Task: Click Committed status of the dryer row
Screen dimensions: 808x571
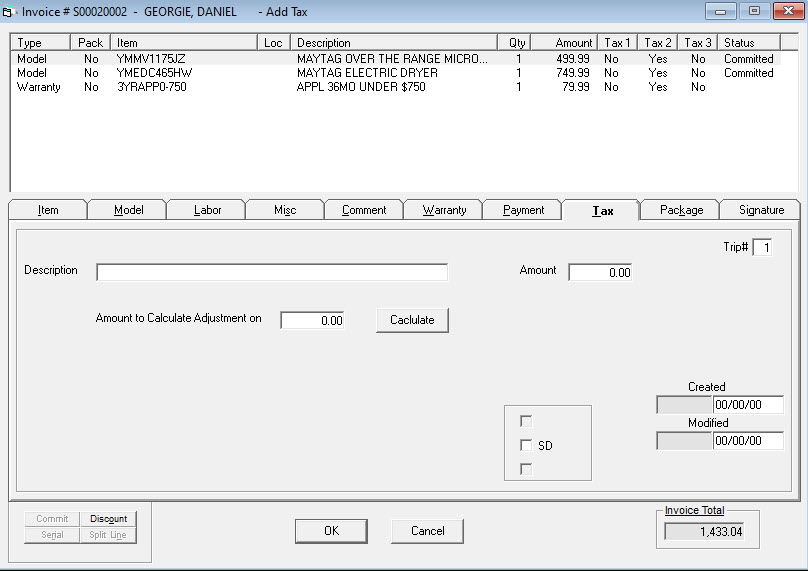Action: pyautogui.click(x=749, y=73)
